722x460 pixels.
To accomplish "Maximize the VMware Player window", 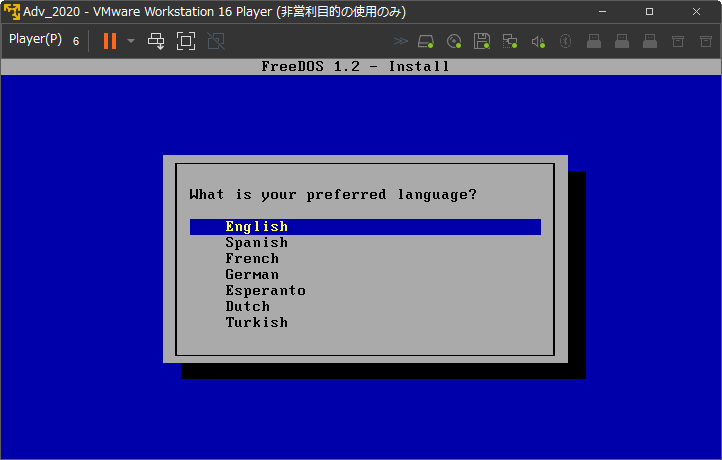I will [x=649, y=12].
